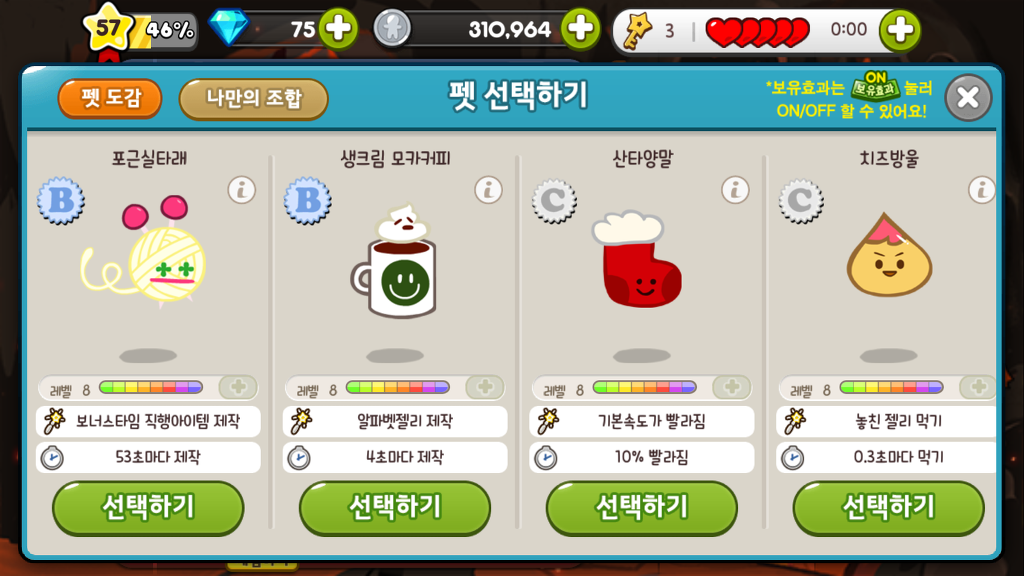Open info icon for 치즈방울 pet
The image size is (1024, 576).
[982, 191]
